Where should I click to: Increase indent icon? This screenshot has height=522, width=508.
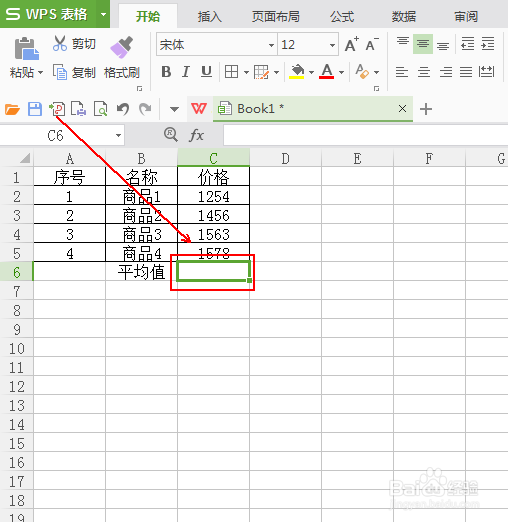coord(488,44)
